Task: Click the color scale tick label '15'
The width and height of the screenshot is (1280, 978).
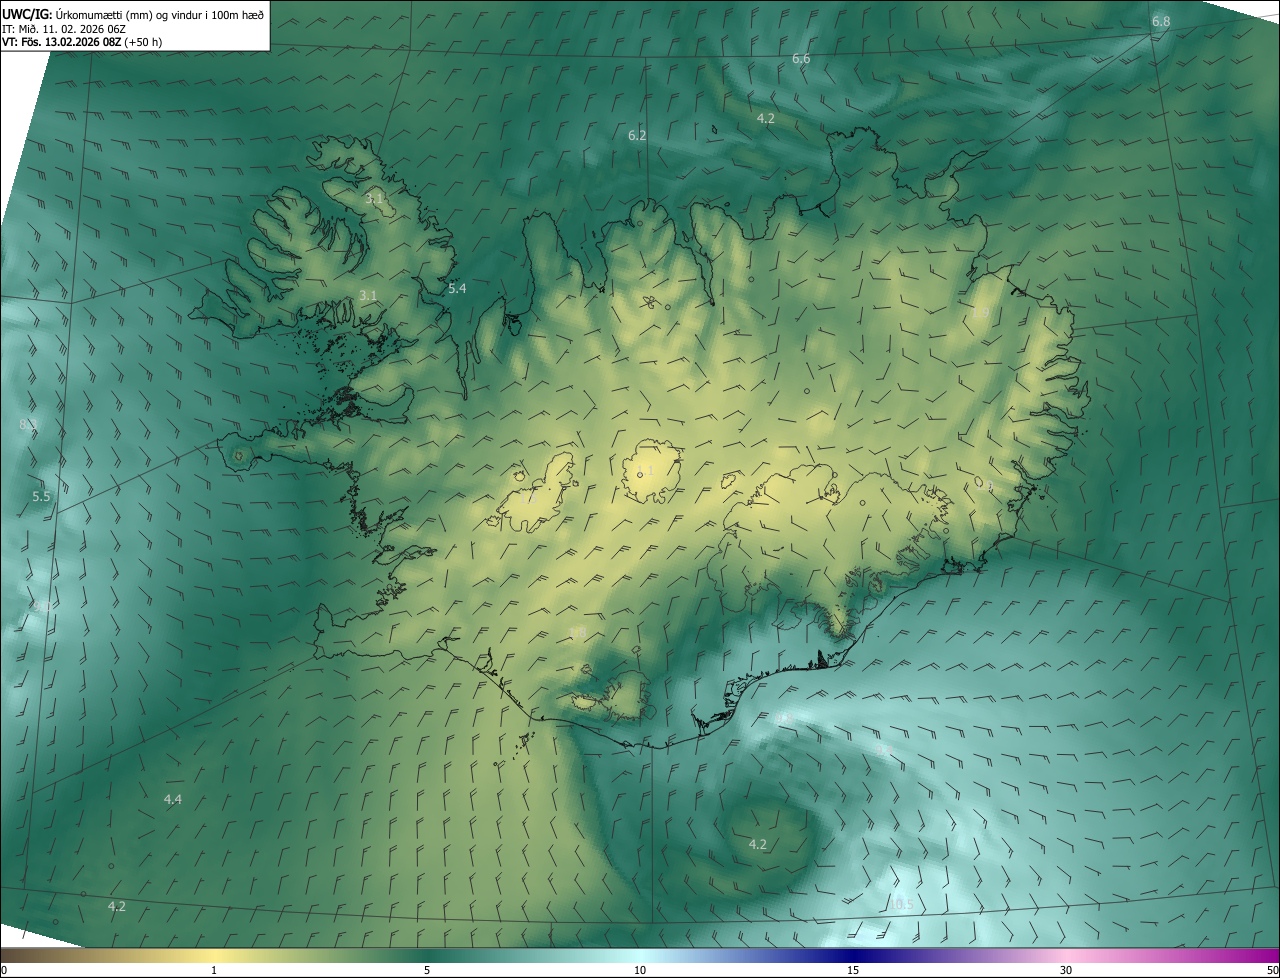Action: point(853,970)
